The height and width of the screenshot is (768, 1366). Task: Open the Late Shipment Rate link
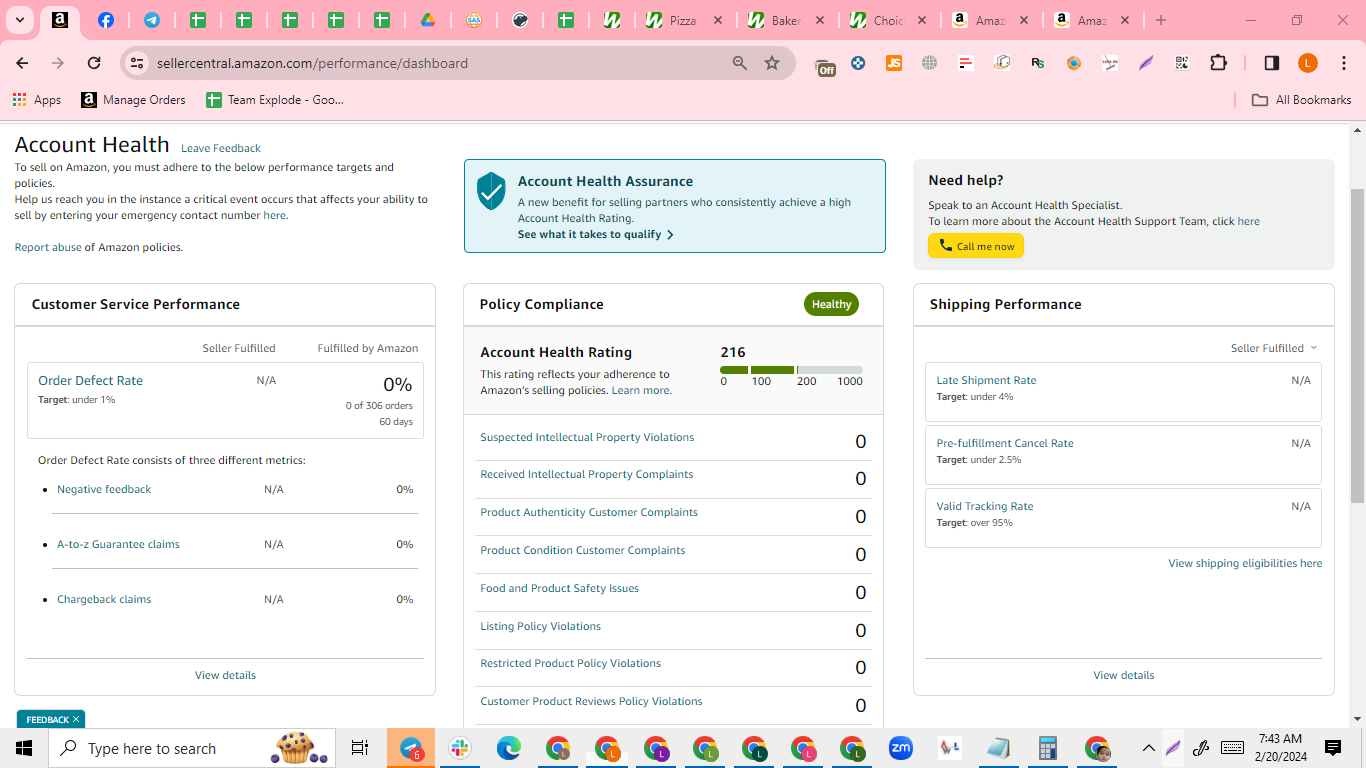986,380
